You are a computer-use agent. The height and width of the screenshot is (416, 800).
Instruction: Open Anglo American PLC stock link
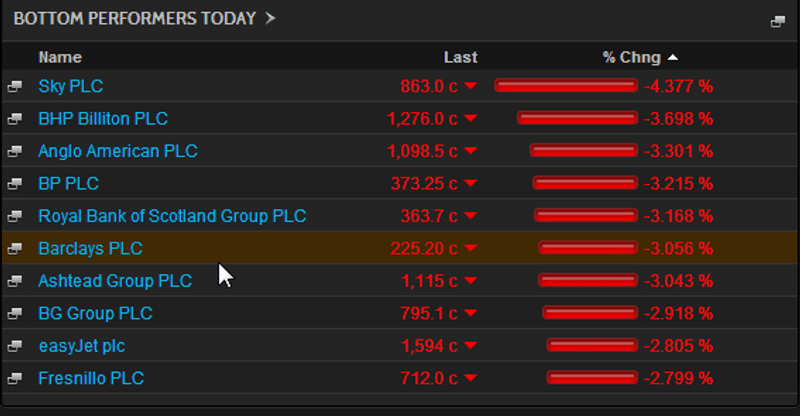(x=118, y=151)
